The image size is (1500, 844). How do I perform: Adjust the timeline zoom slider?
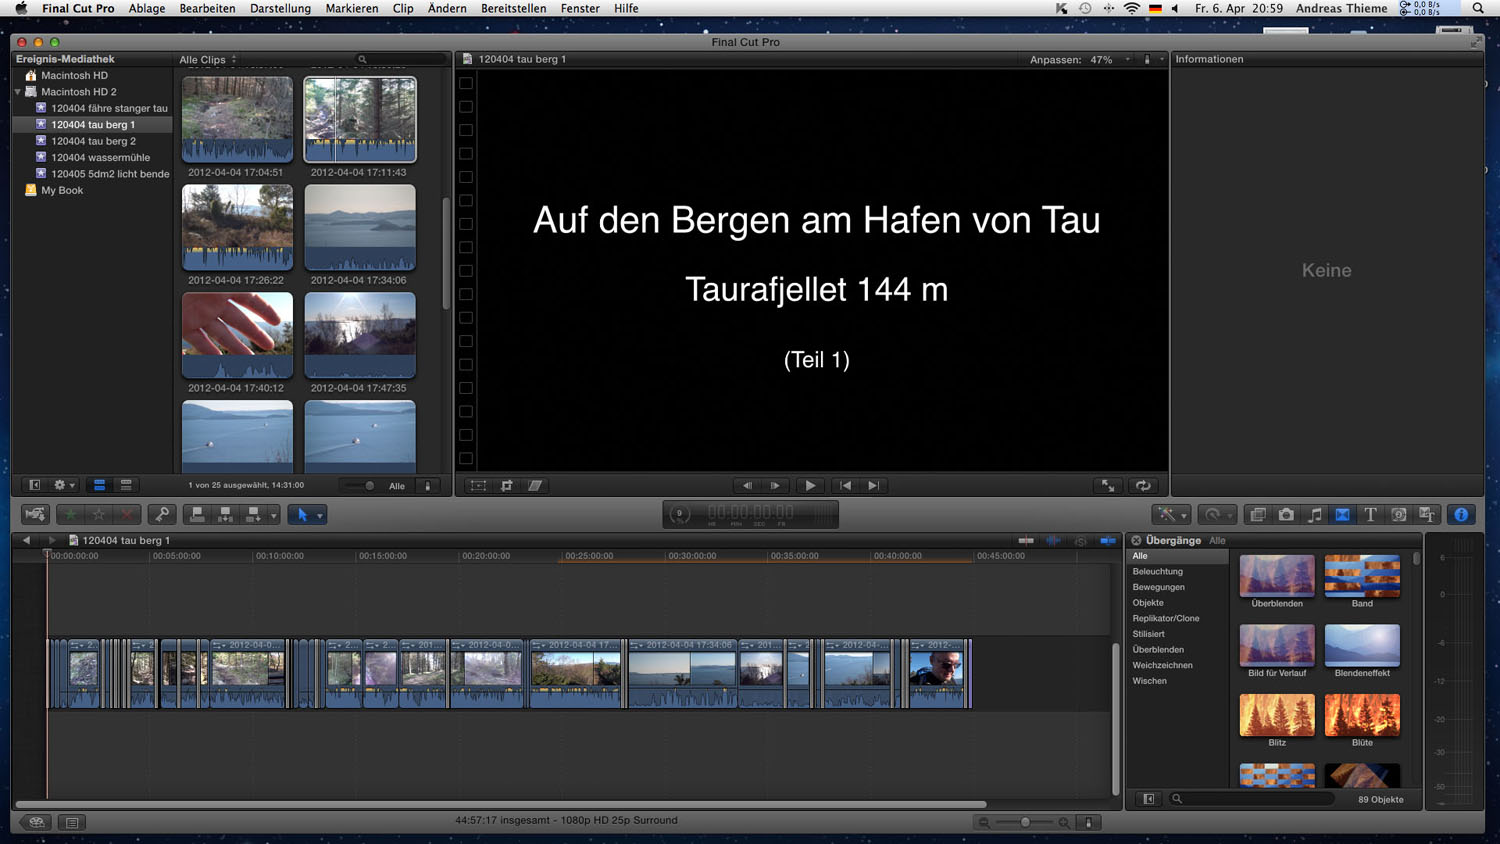click(1025, 822)
